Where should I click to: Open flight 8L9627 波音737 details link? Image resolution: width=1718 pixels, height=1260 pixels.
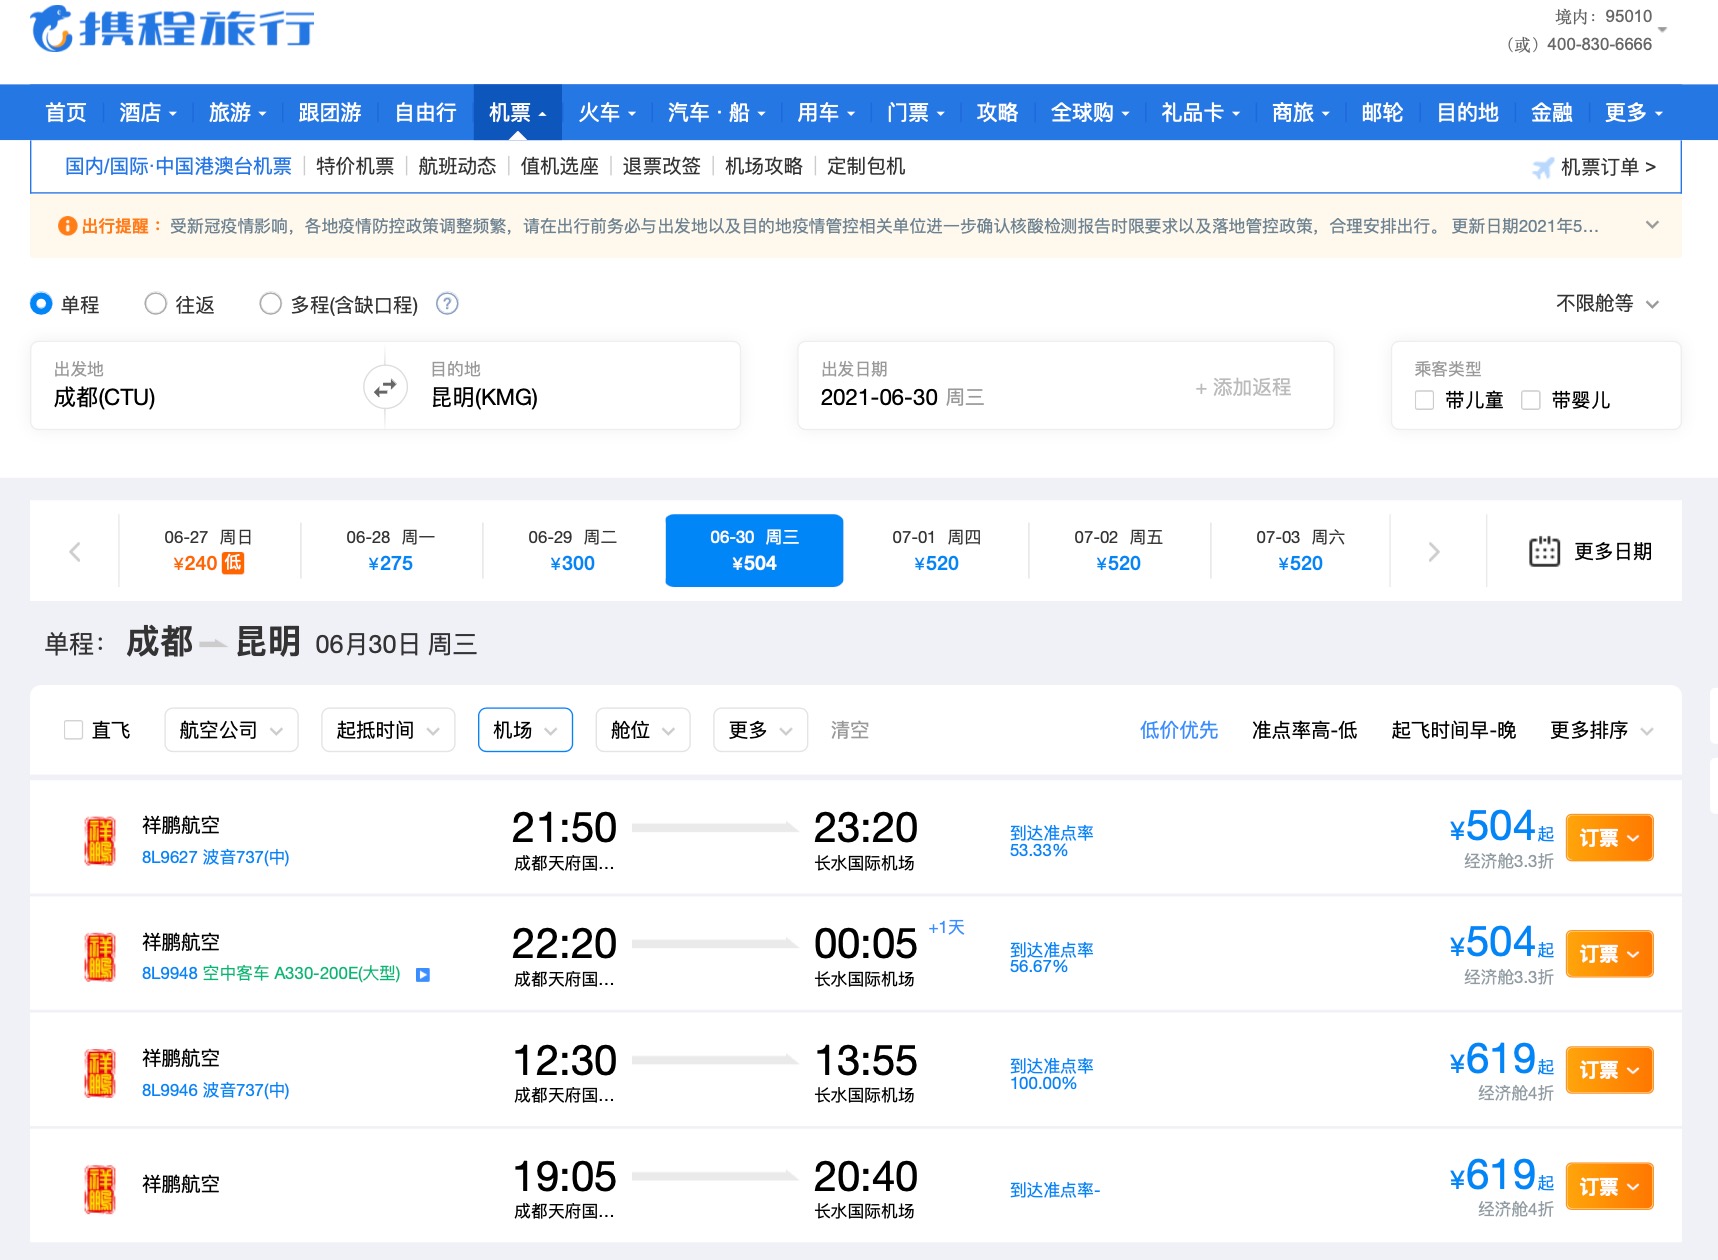pyautogui.click(x=216, y=857)
